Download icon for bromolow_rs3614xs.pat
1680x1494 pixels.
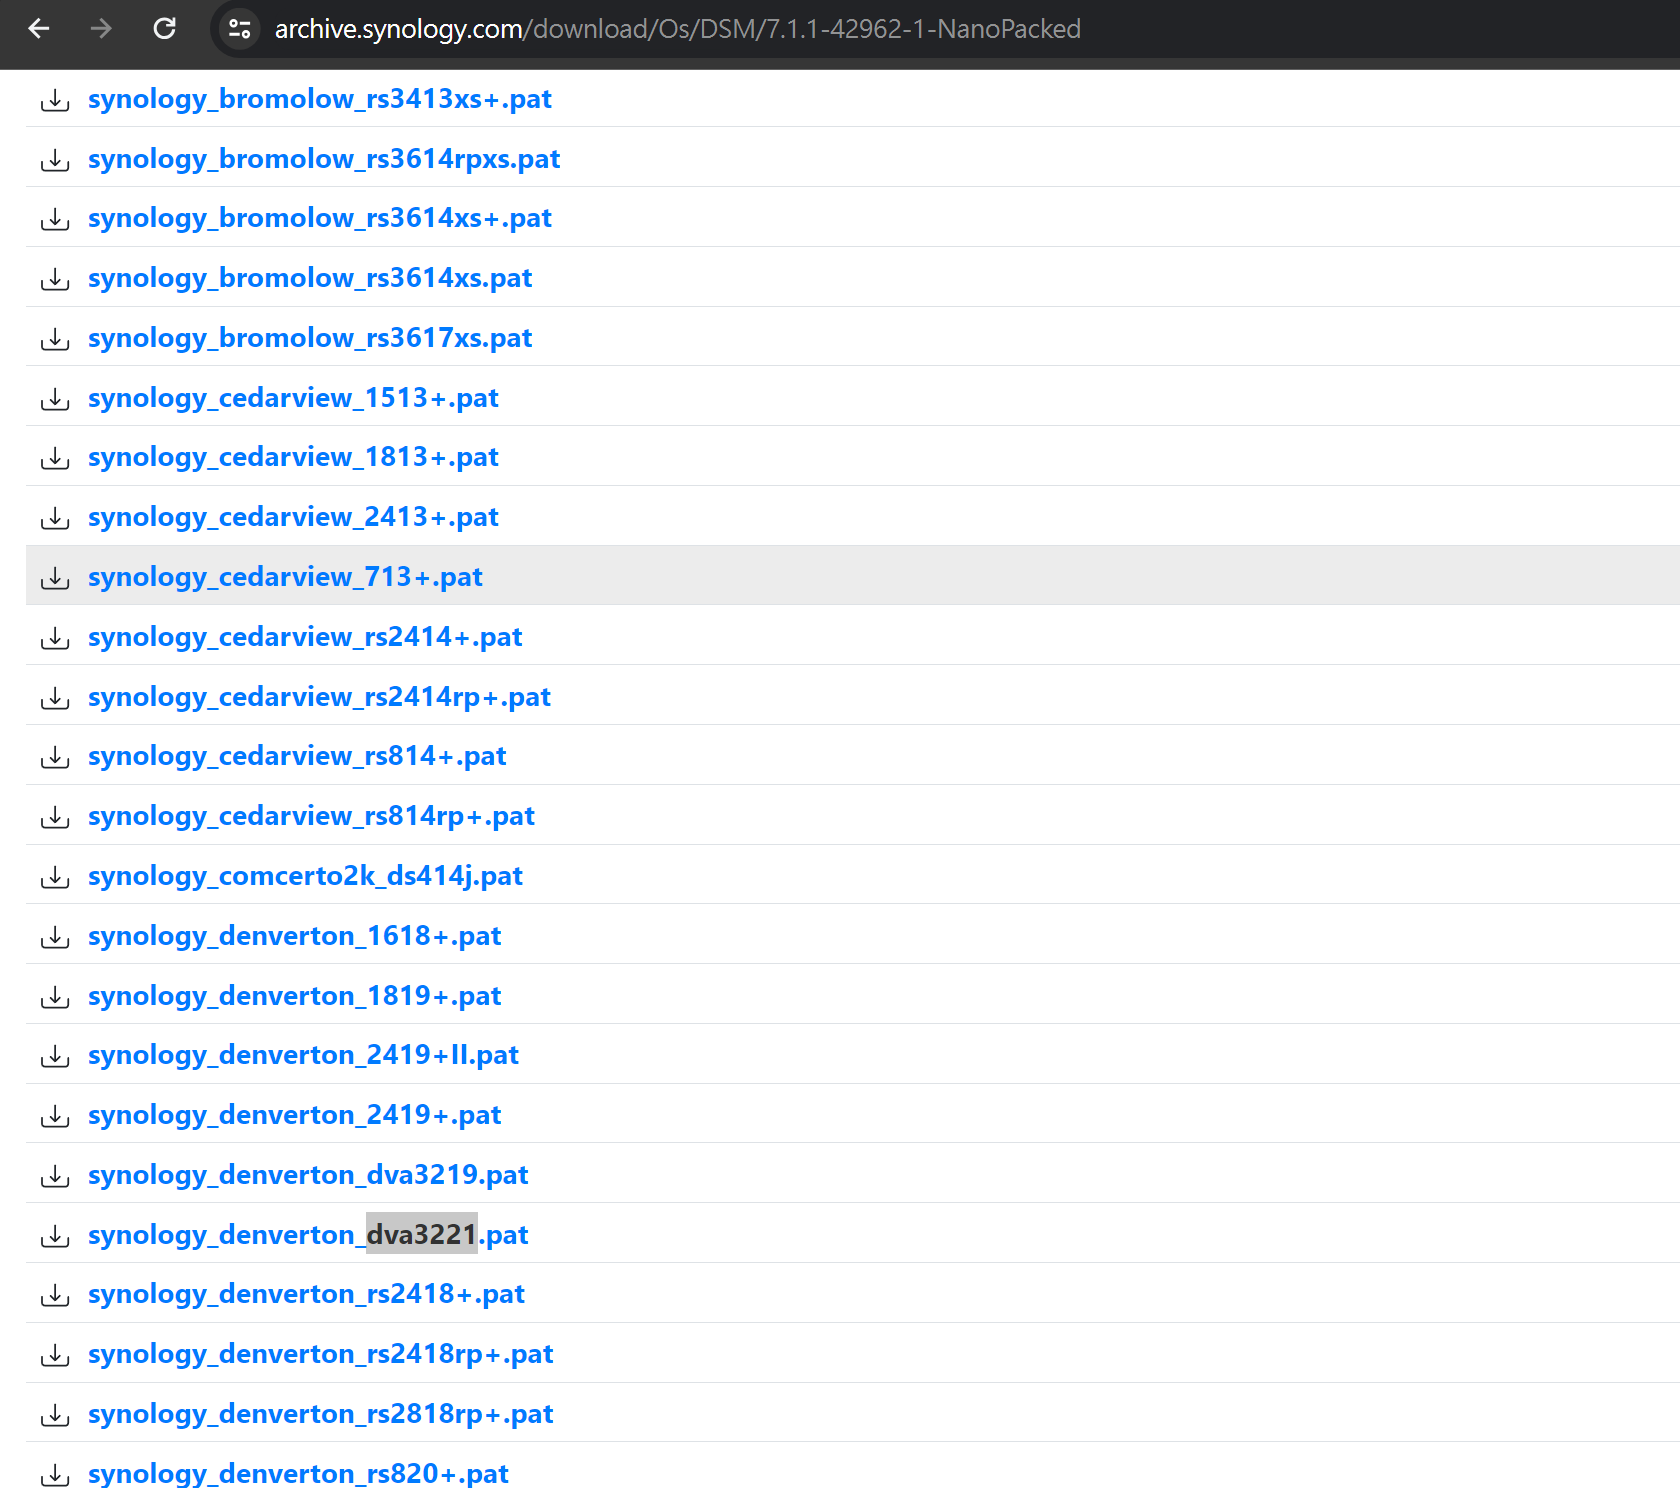[55, 279]
